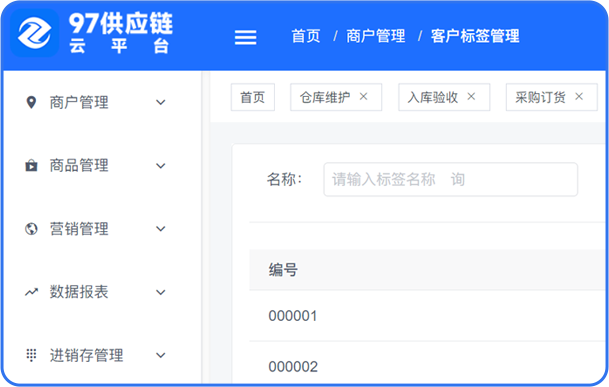Click 客户标签管理 in the breadcrumb
The height and width of the screenshot is (387, 609).
point(475,36)
